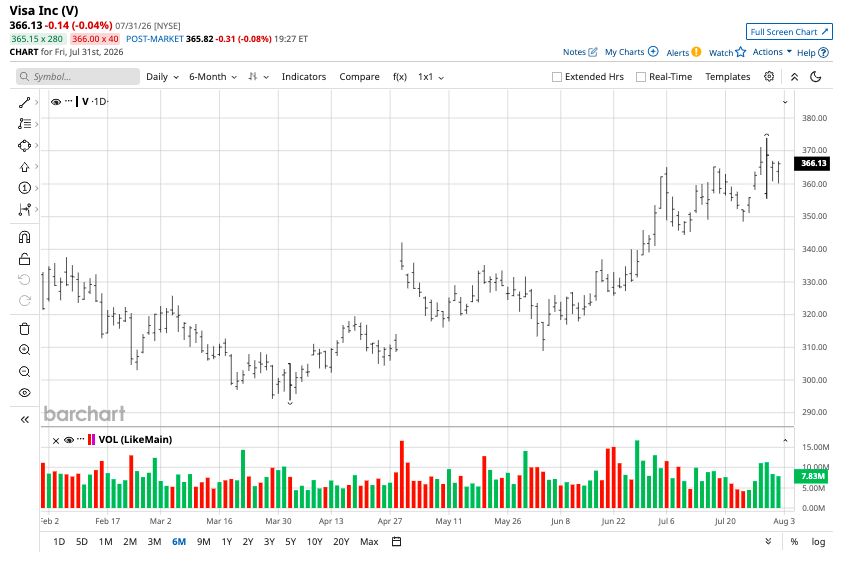The image size is (850, 587).
Task: Open VOL indicator more options dots
Action: [81, 438]
